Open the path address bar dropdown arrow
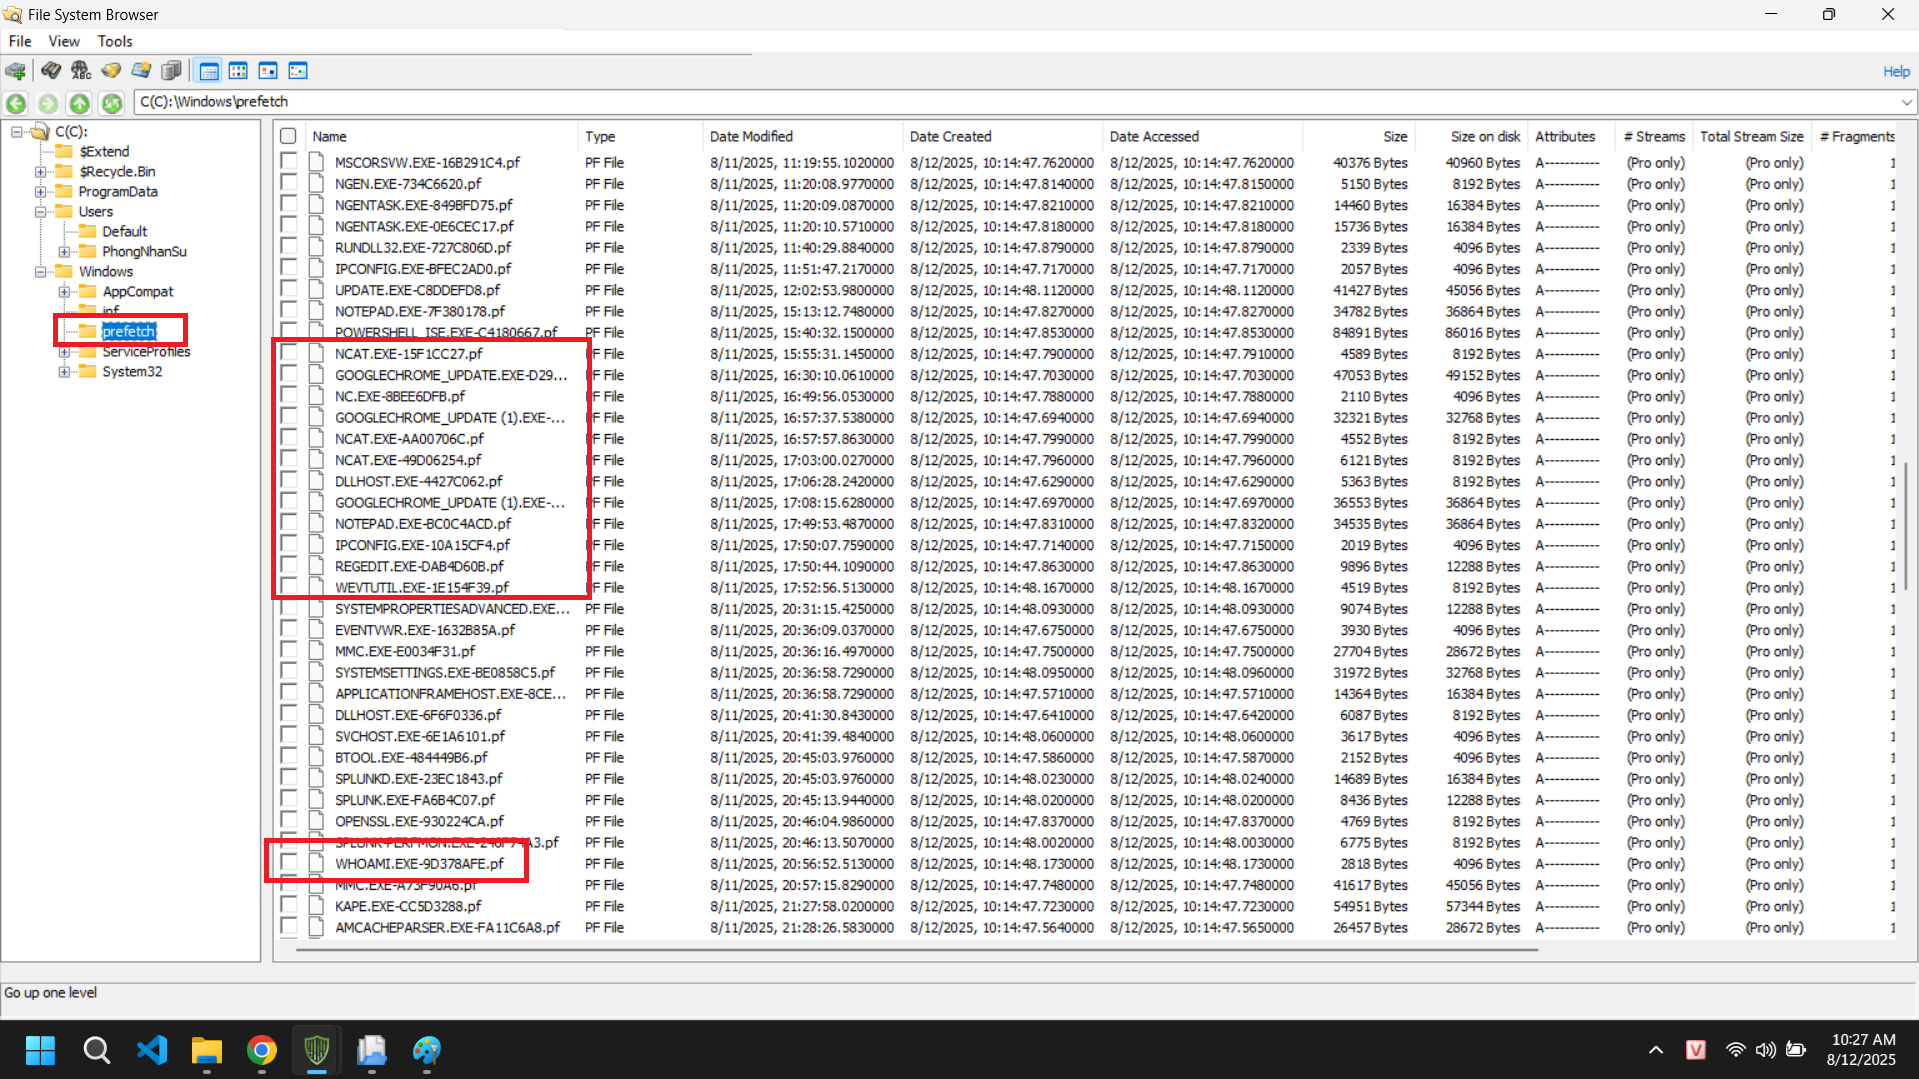 point(1906,102)
